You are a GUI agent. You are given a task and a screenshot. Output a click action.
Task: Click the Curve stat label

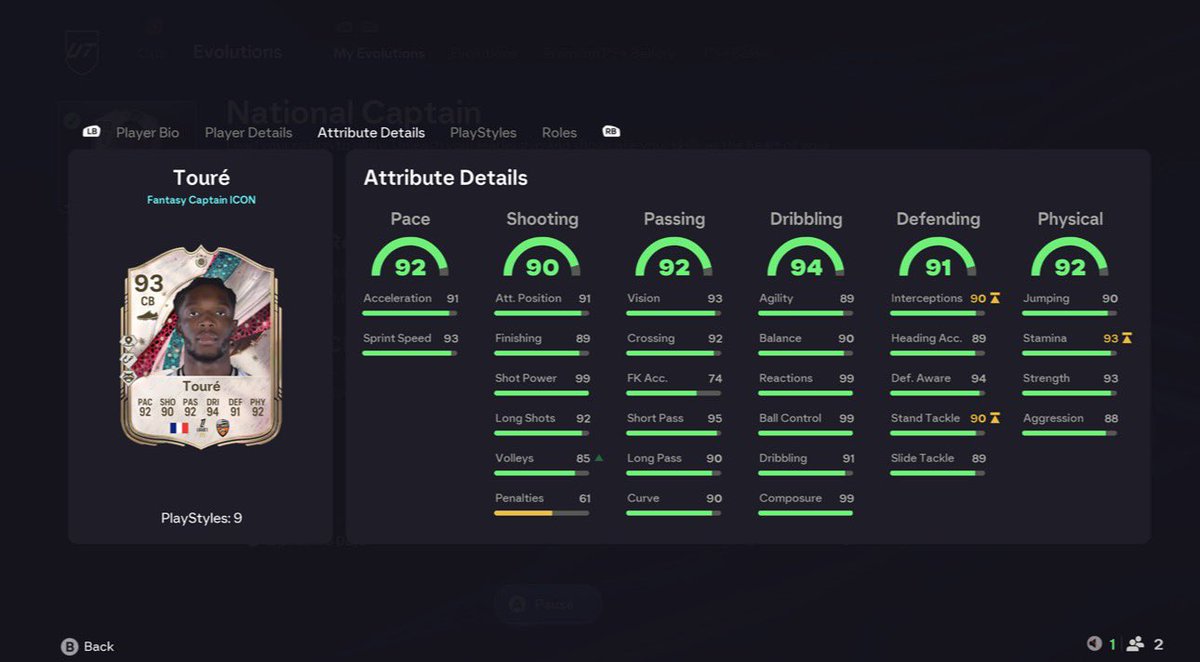point(643,498)
